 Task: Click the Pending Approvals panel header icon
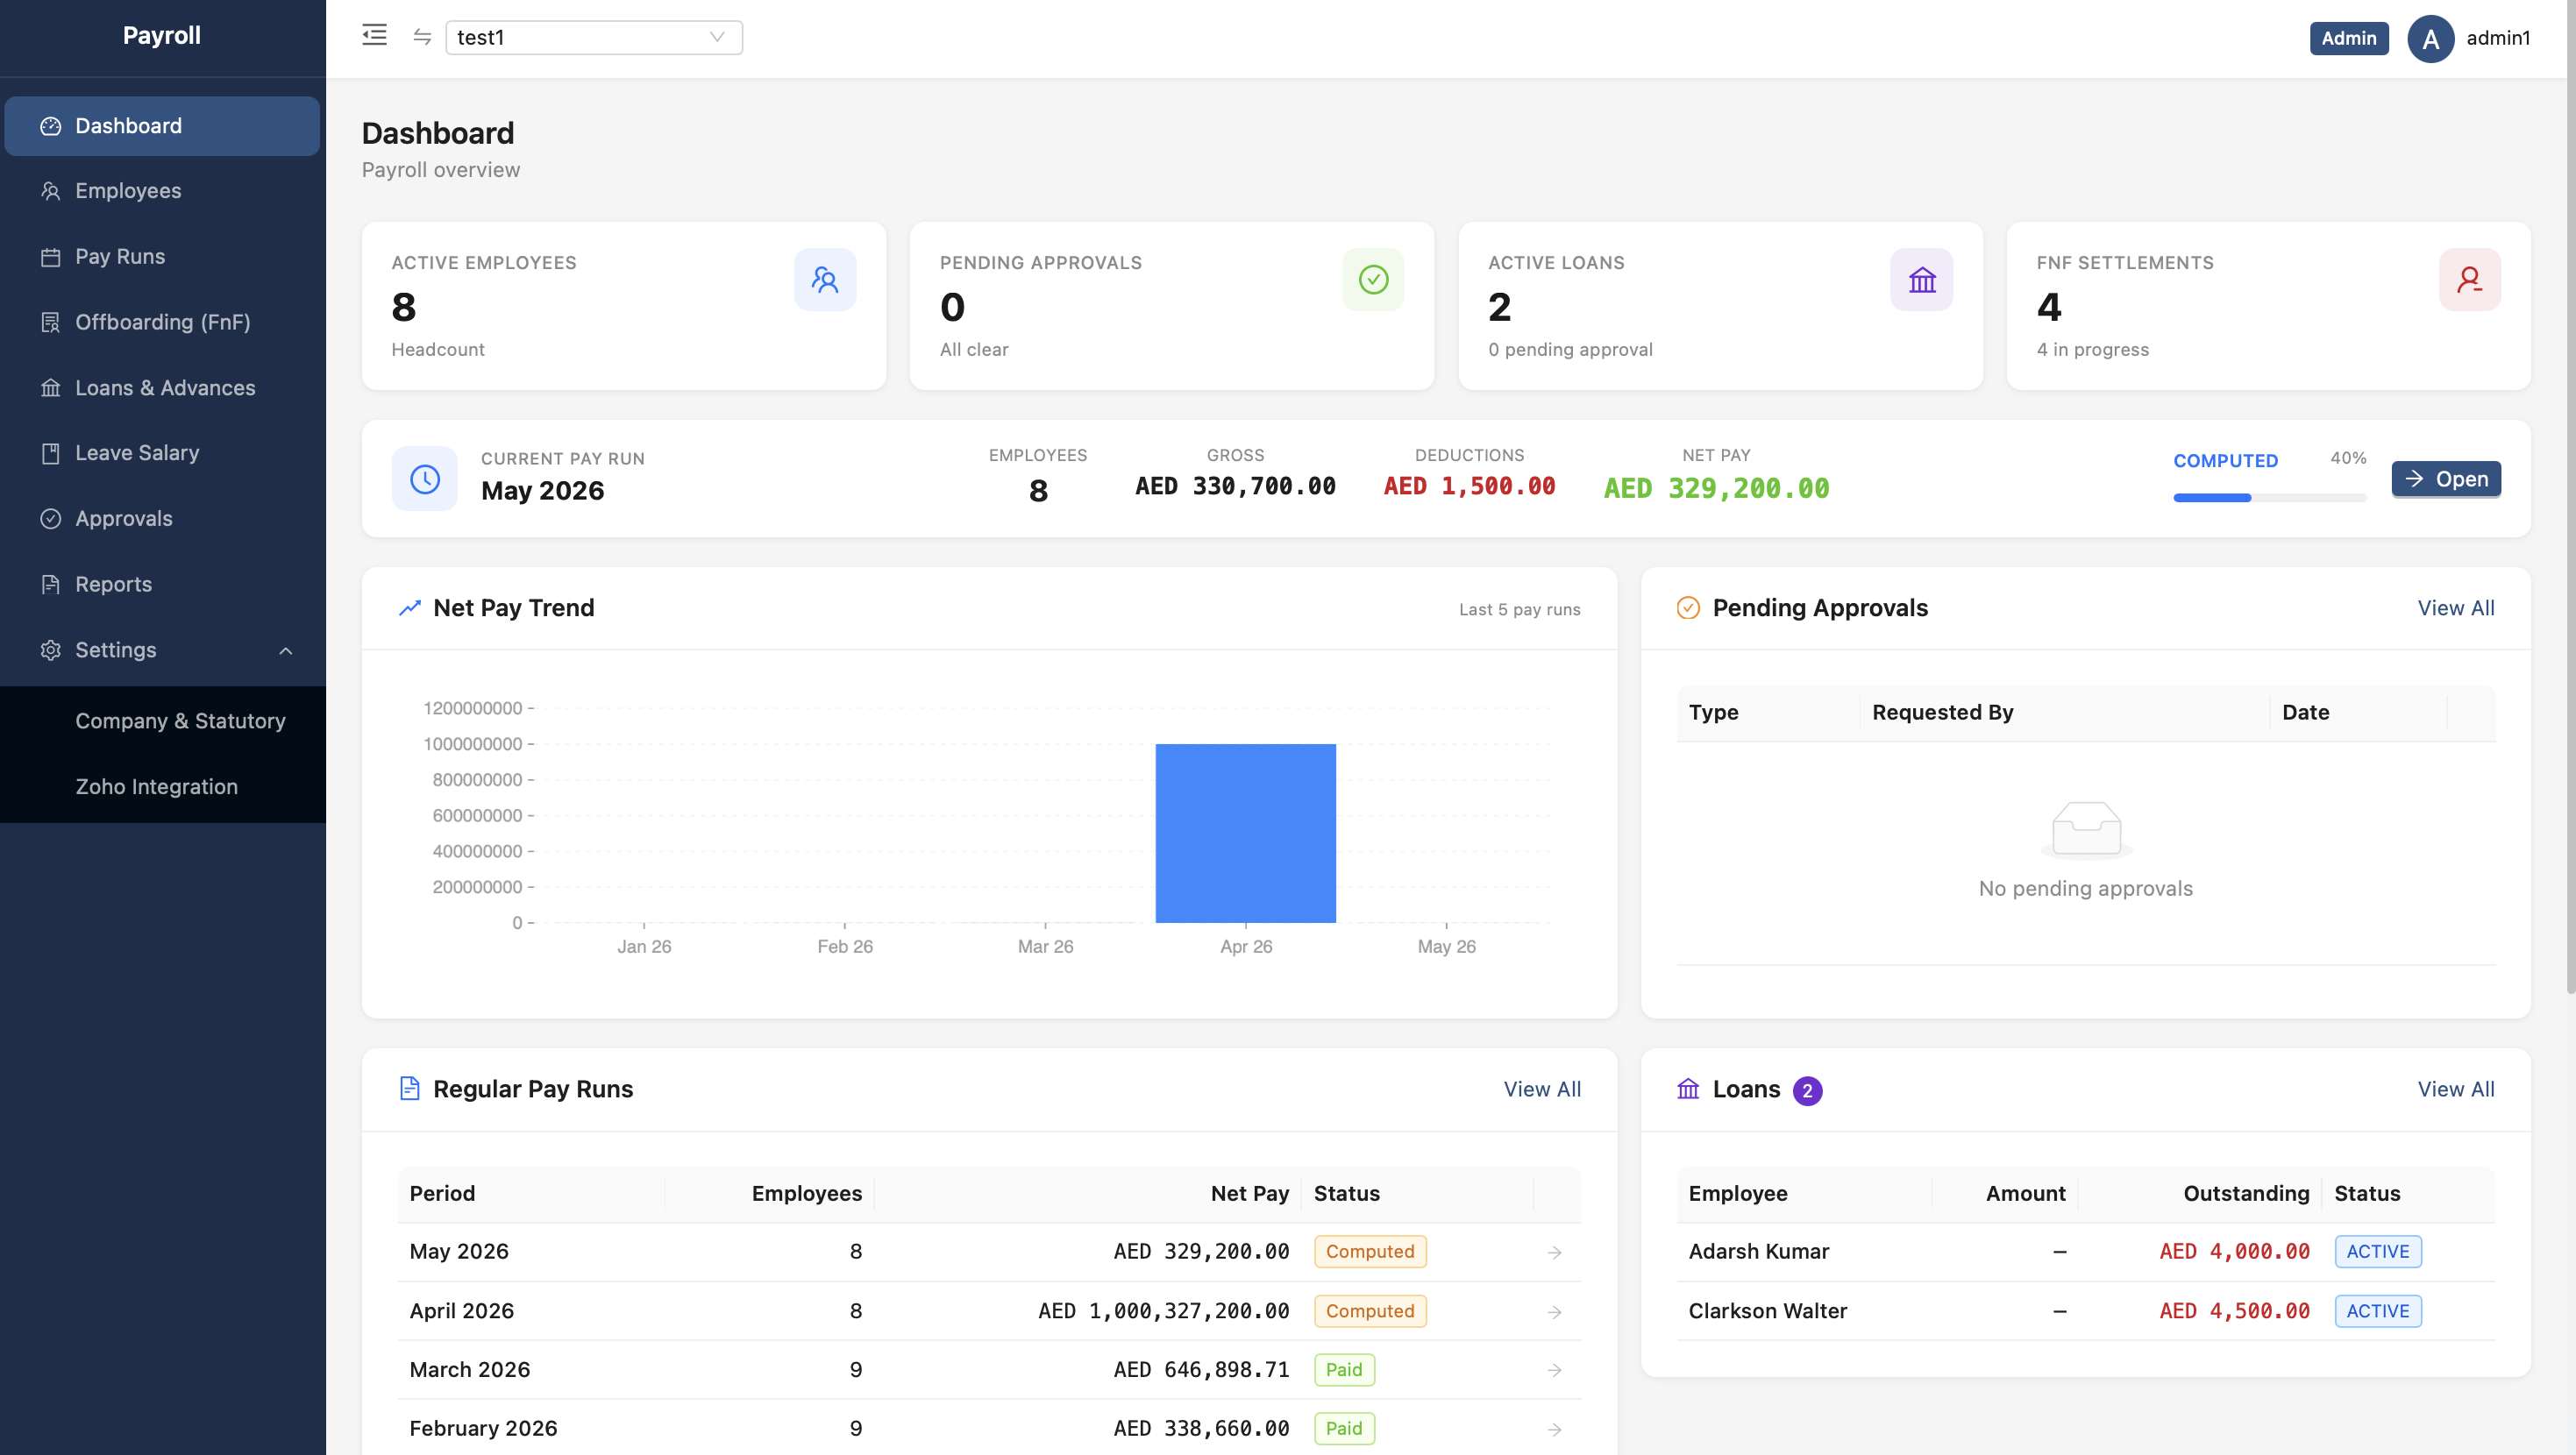tap(1688, 608)
